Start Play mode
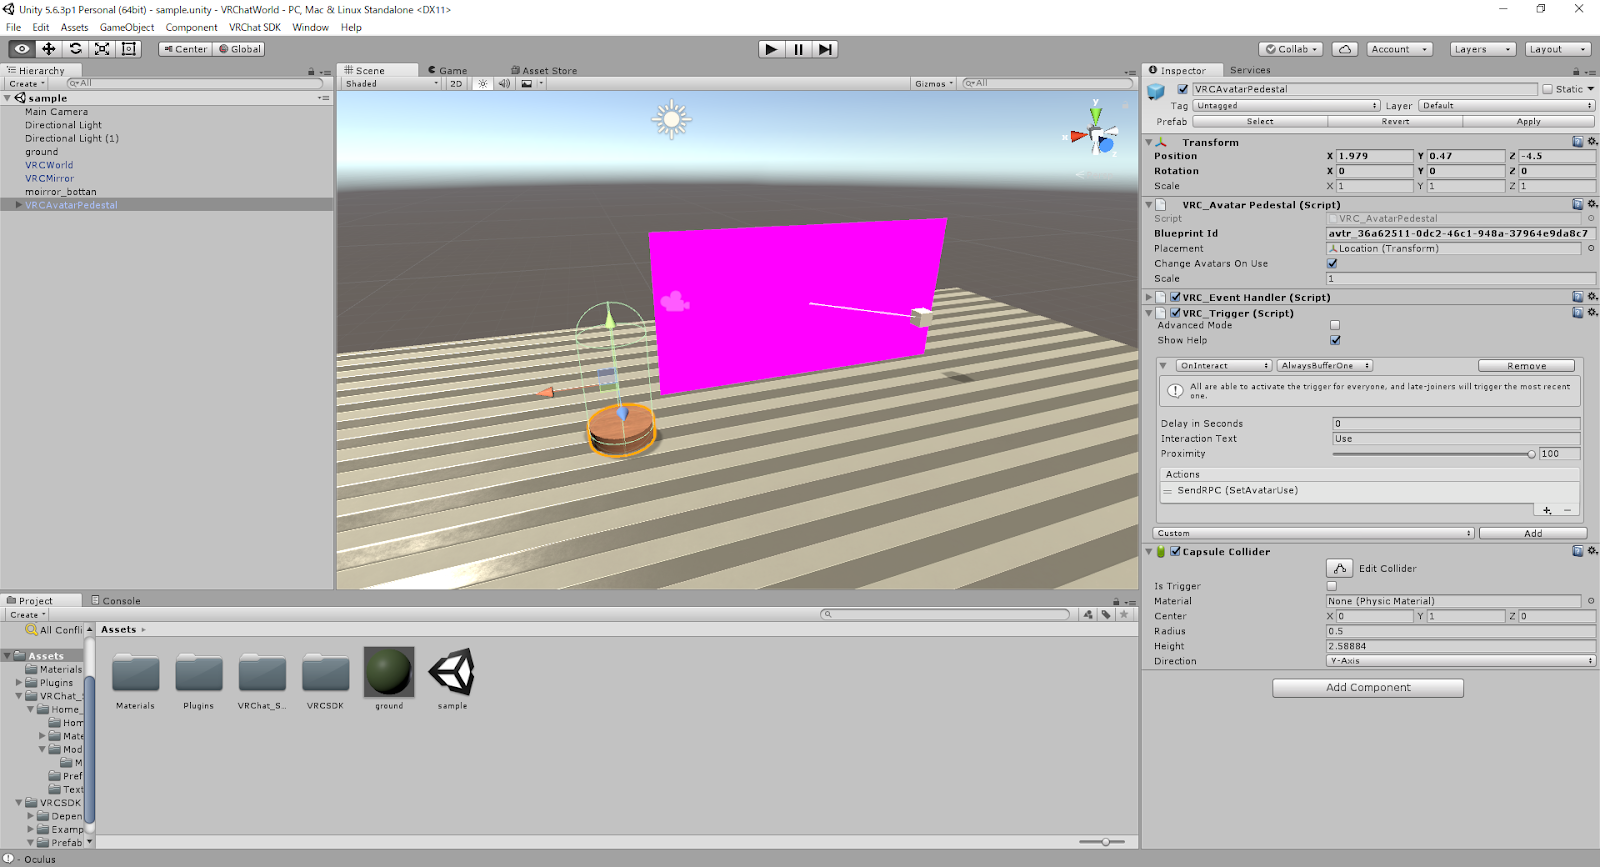This screenshot has width=1600, height=867. 771,49
